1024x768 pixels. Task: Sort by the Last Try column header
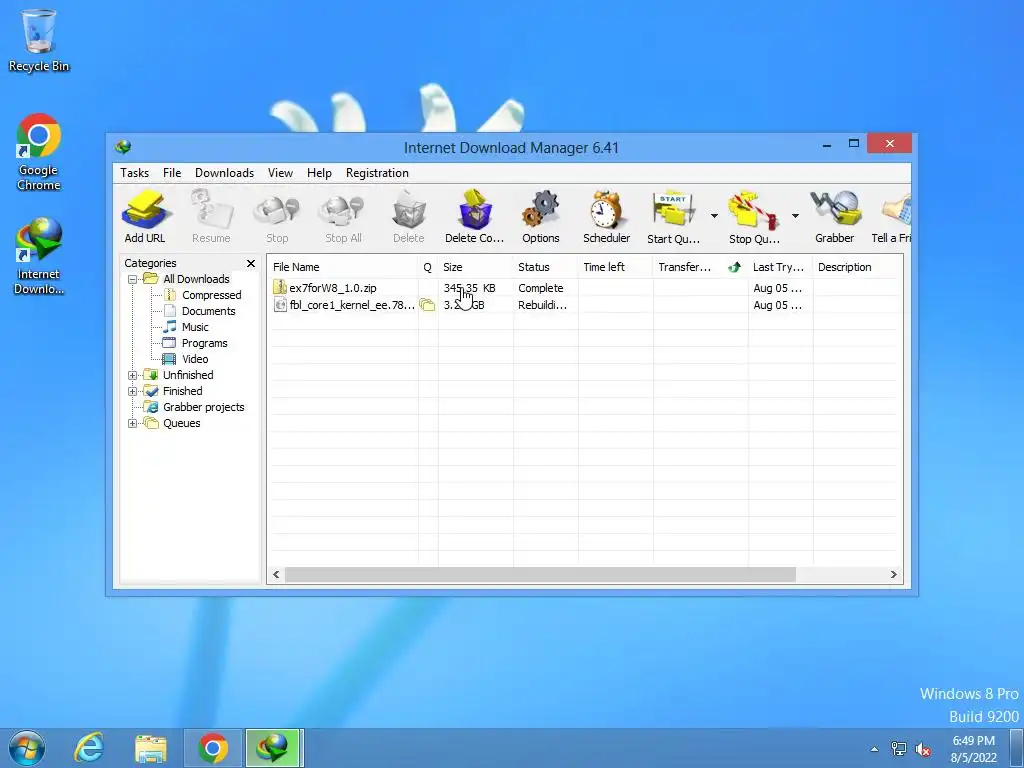(x=780, y=267)
